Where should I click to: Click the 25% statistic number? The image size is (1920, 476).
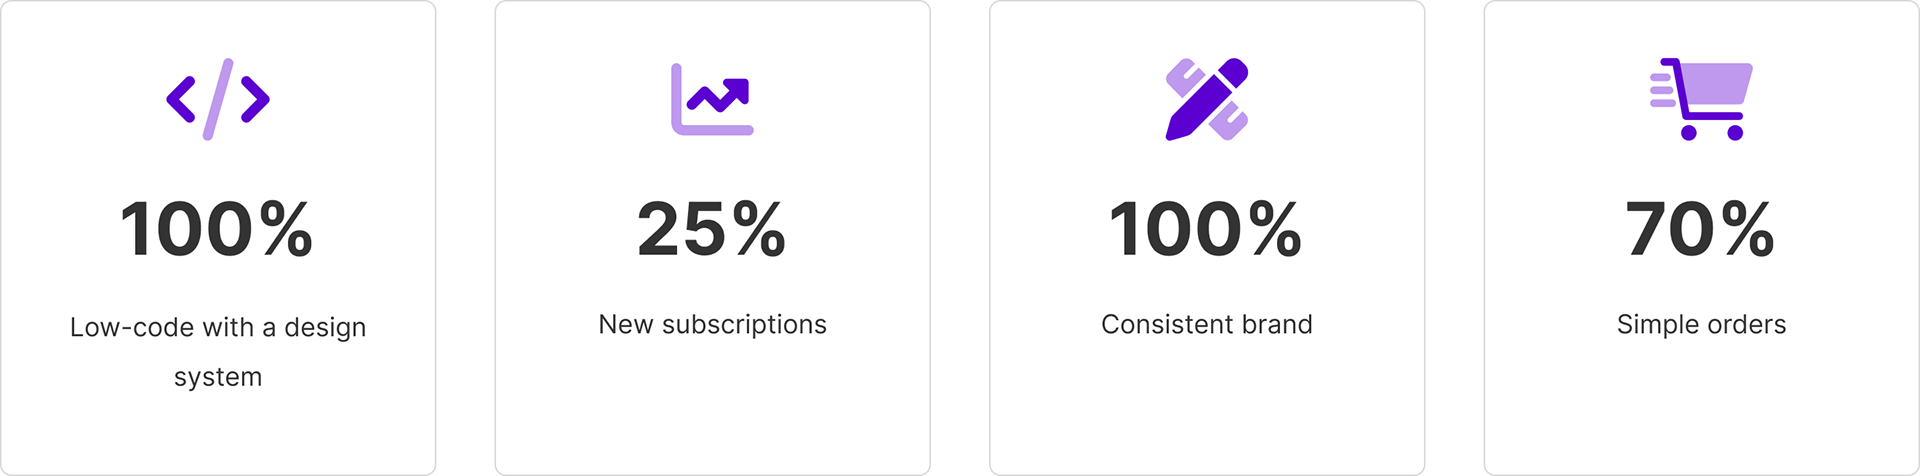pyautogui.click(x=712, y=230)
